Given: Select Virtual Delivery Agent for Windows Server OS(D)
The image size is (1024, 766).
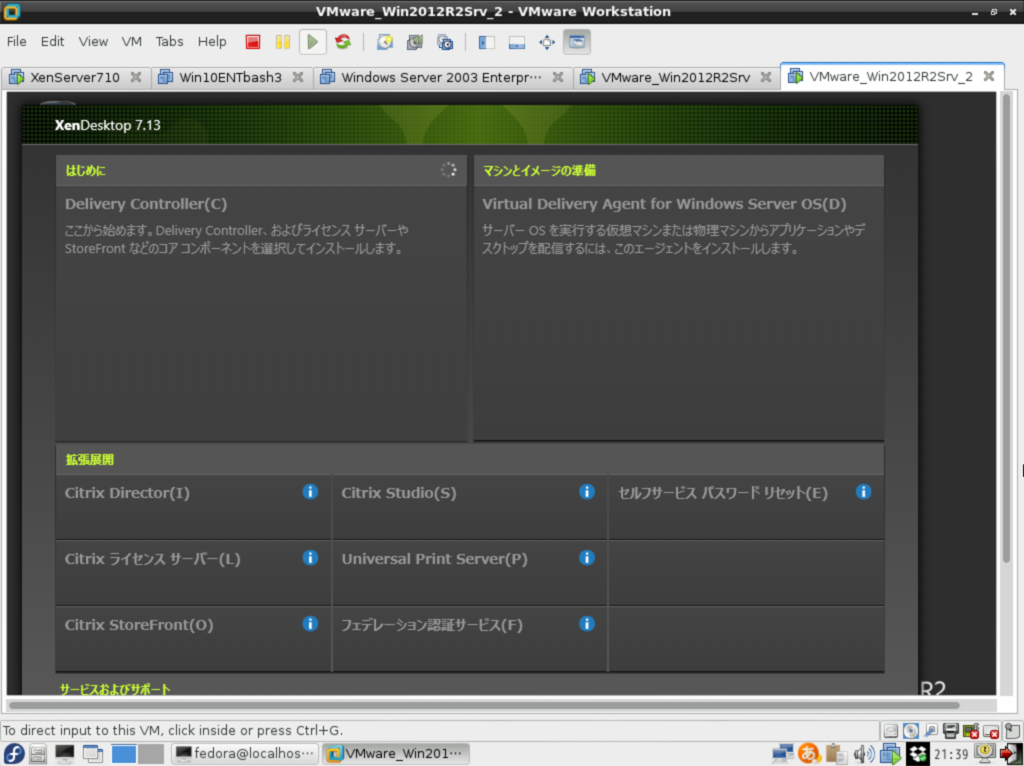Looking at the screenshot, I should 664,204.
